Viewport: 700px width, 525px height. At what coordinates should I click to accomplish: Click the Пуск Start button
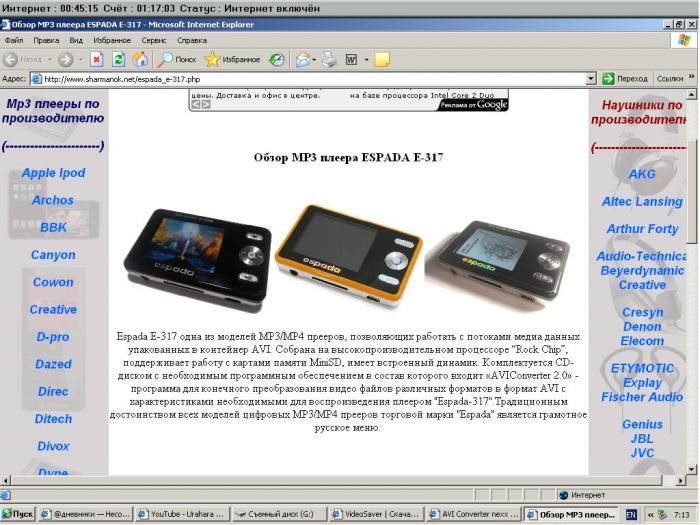click(18, 514)
